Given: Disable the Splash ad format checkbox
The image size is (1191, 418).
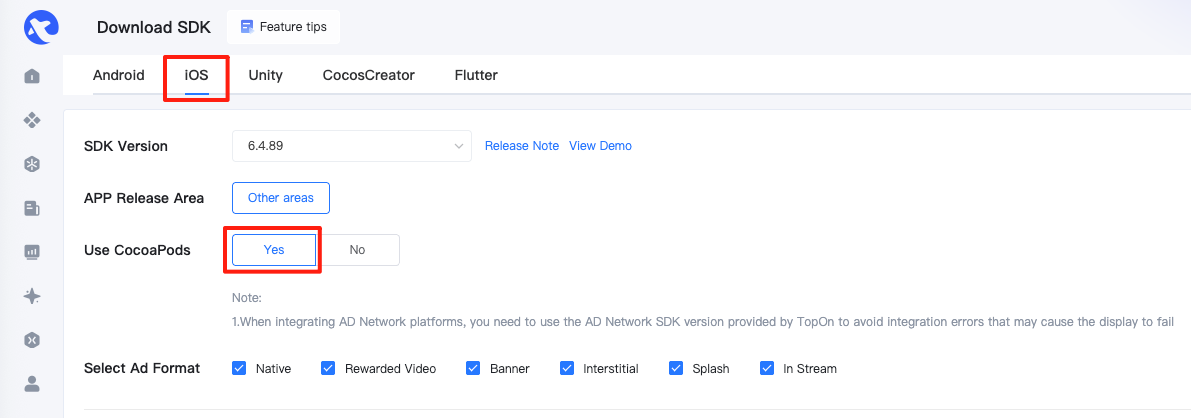Looking at the screenshot, I should [x=676, y=369].
